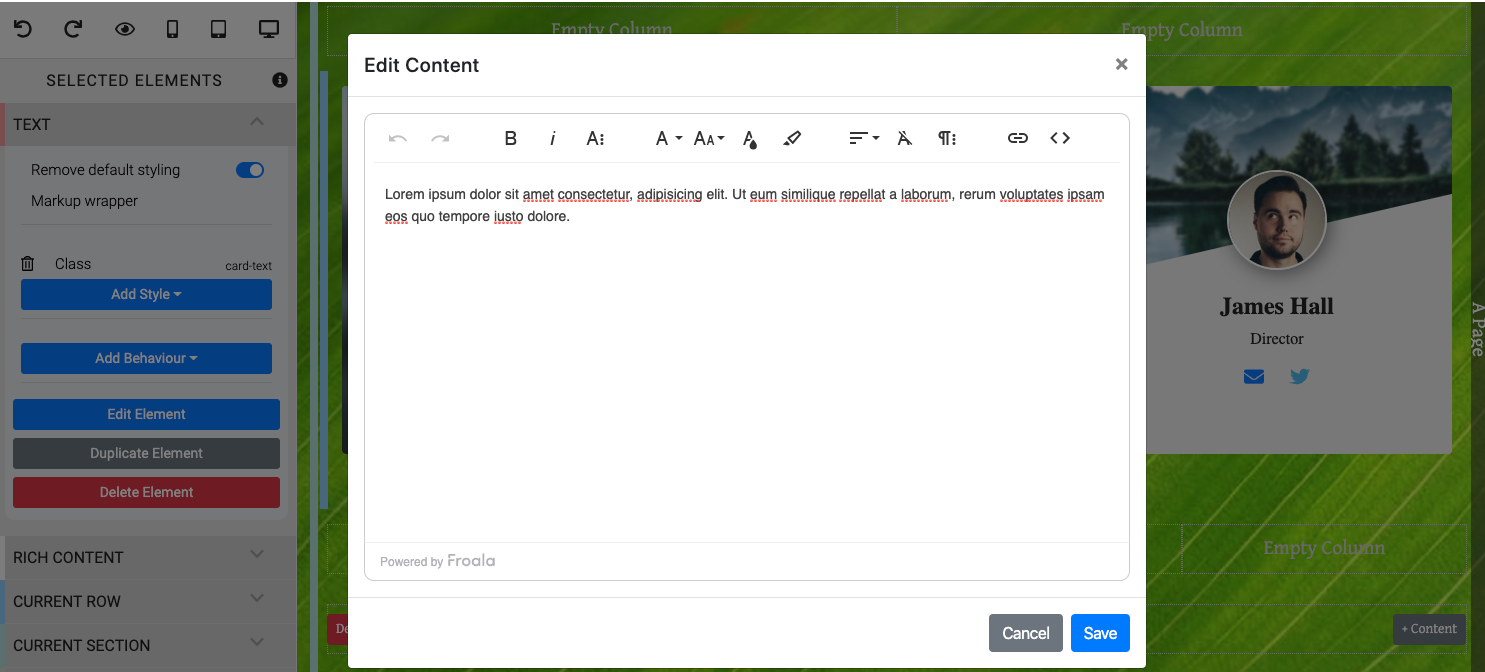Open the Paragraph Style tool
Screen dimensions: 1485x672
click(946, 139)
